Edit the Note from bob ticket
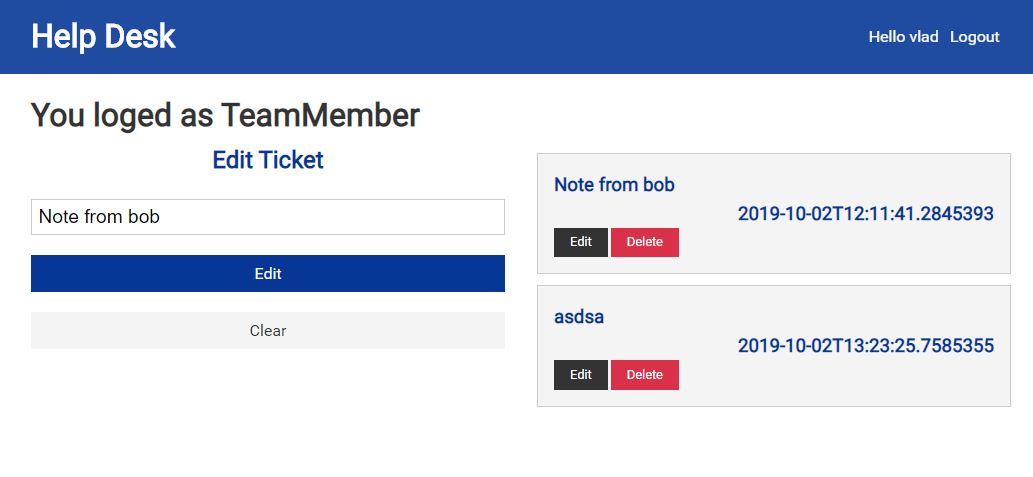This screenshot has height=477, width=1033. [x=580, y=242]
